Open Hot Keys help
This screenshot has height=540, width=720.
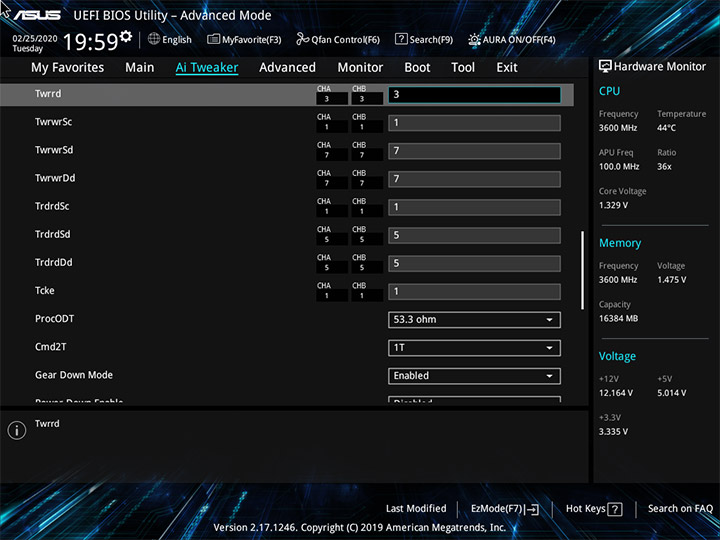point(594,509)
